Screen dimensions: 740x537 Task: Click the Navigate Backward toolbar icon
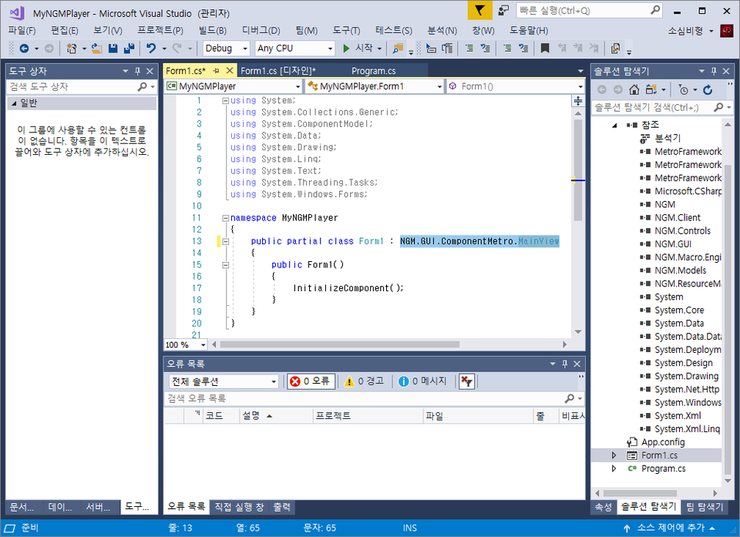24,48
